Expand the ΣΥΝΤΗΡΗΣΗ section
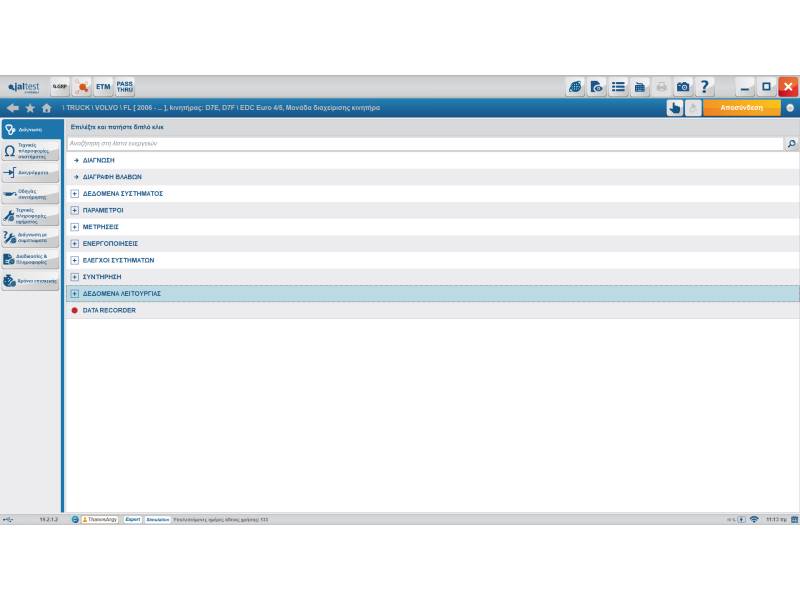 pos(74,277)
